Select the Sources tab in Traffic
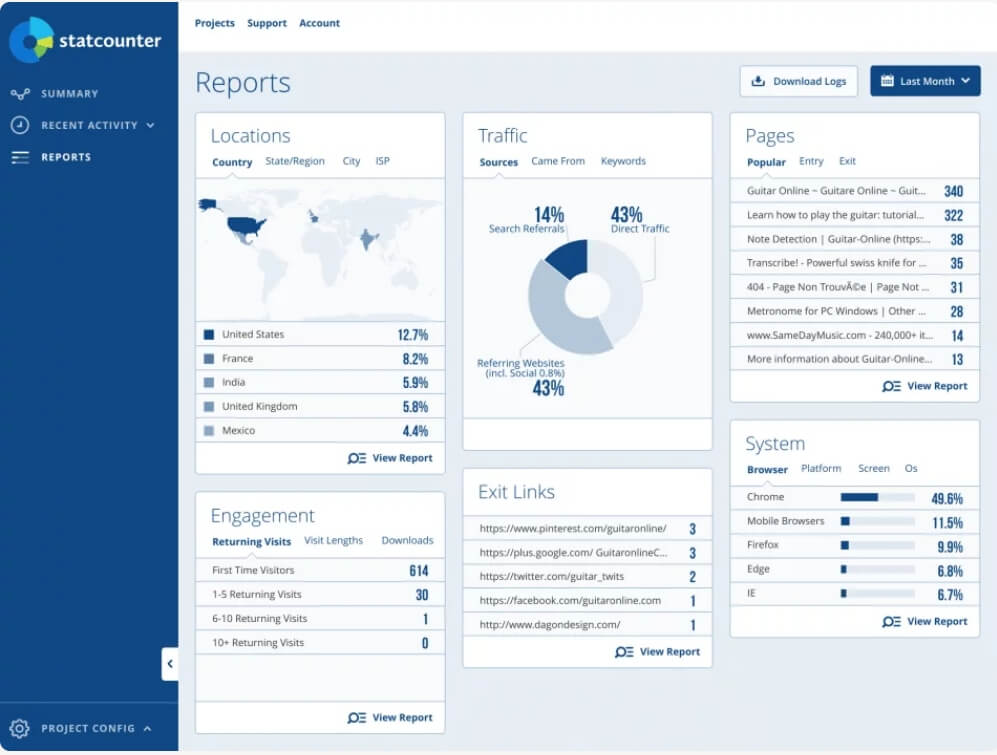Image resolution: width=997 pixels, height=755 pixels. coord(498,162)
